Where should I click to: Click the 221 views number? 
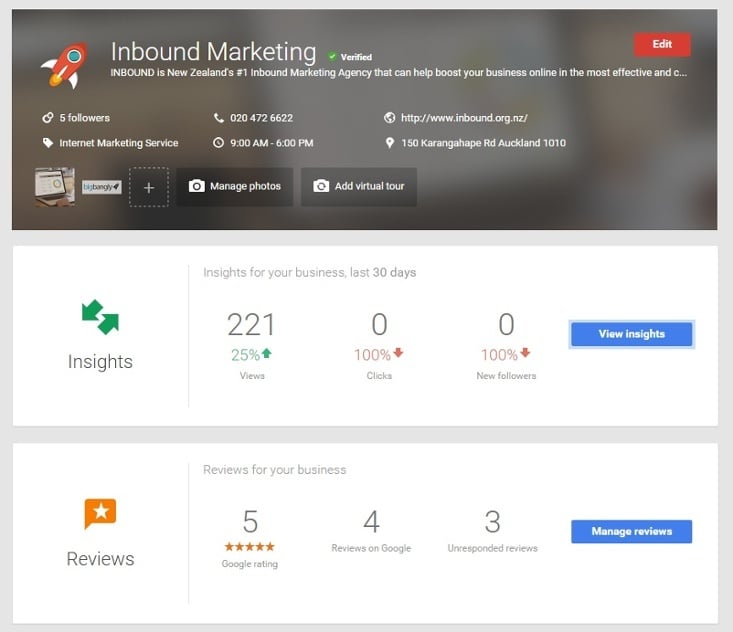click(x=252, y=324)
